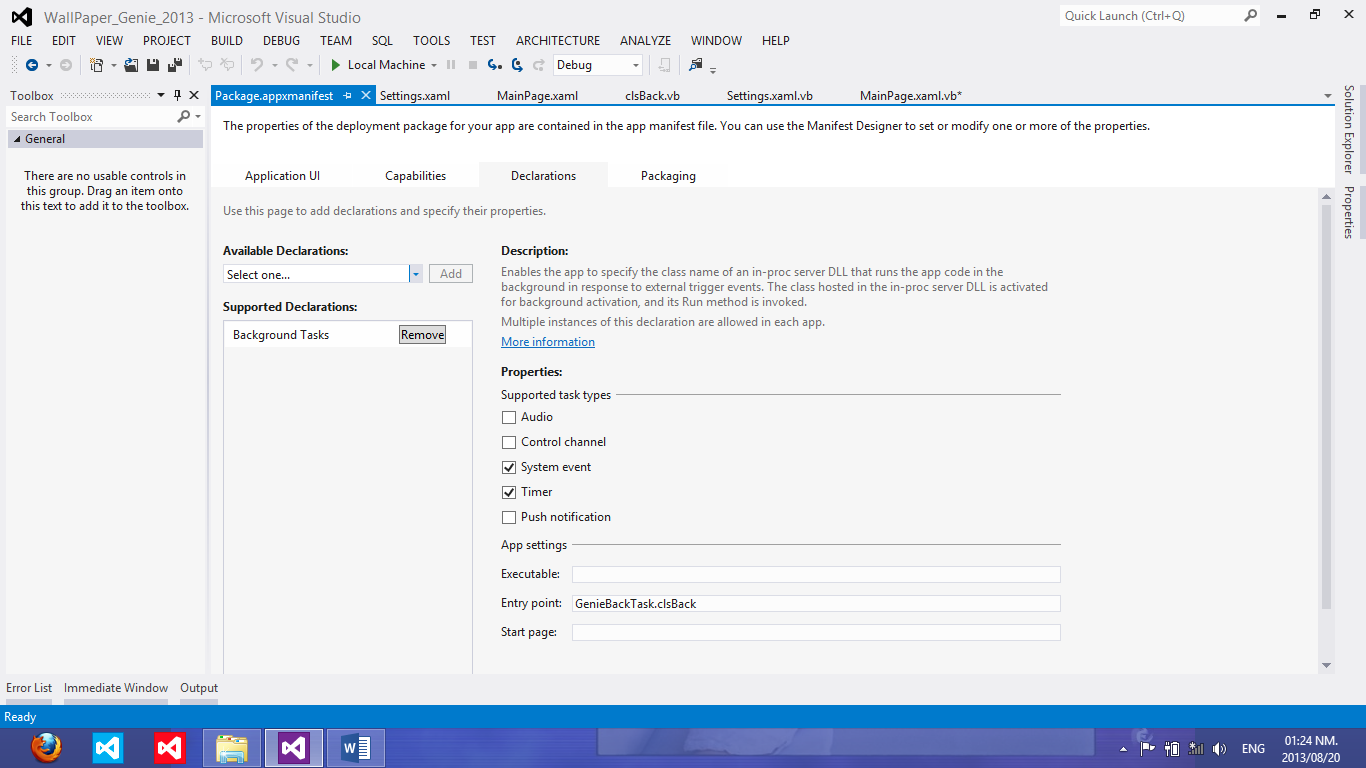Open the blue Visual Studio taskbar icon

[108, 748]
